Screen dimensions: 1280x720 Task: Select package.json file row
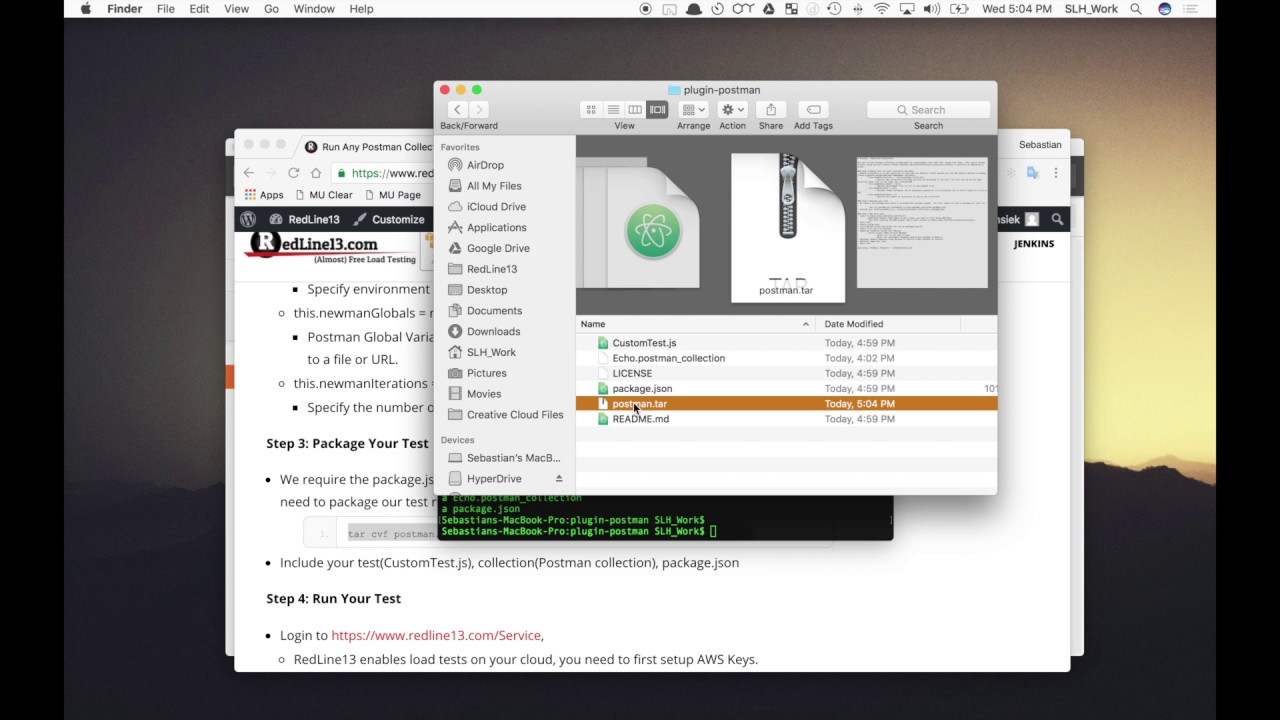click(786, 388)
